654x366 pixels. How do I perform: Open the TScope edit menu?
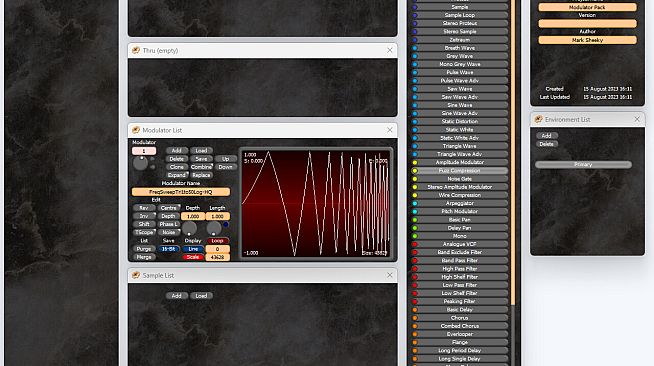tap(144, 232)
